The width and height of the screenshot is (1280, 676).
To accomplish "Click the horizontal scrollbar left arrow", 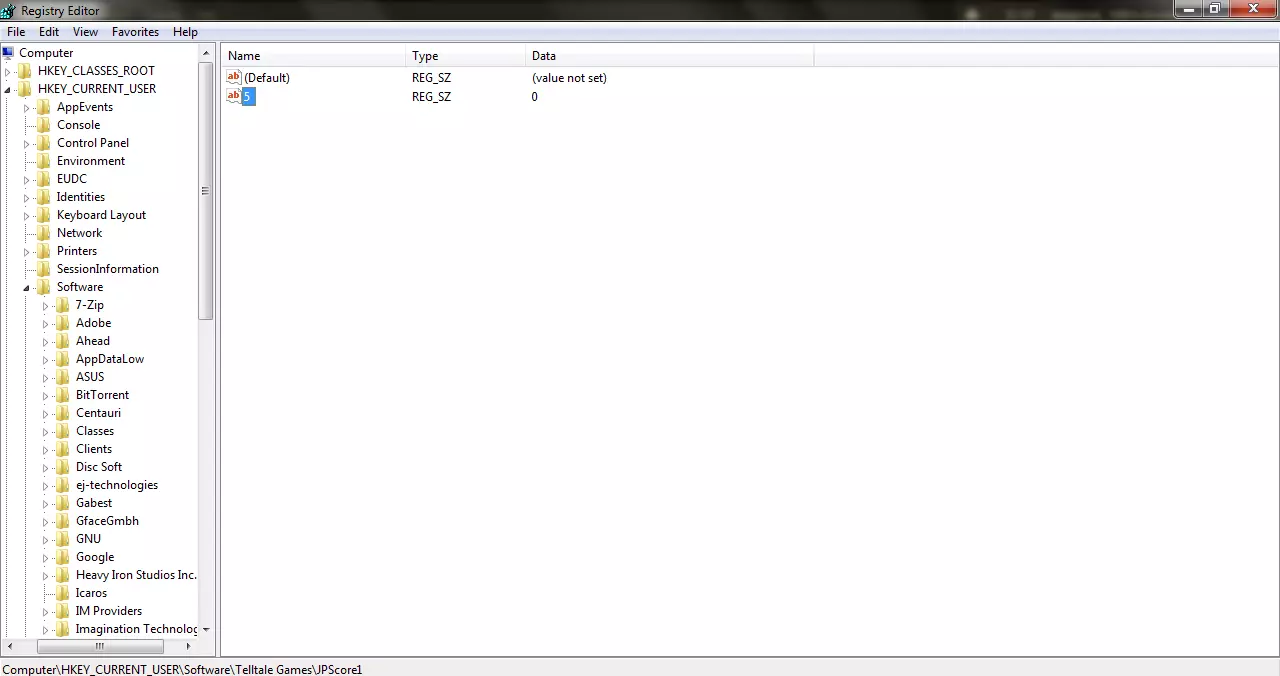I will (8, 646).
